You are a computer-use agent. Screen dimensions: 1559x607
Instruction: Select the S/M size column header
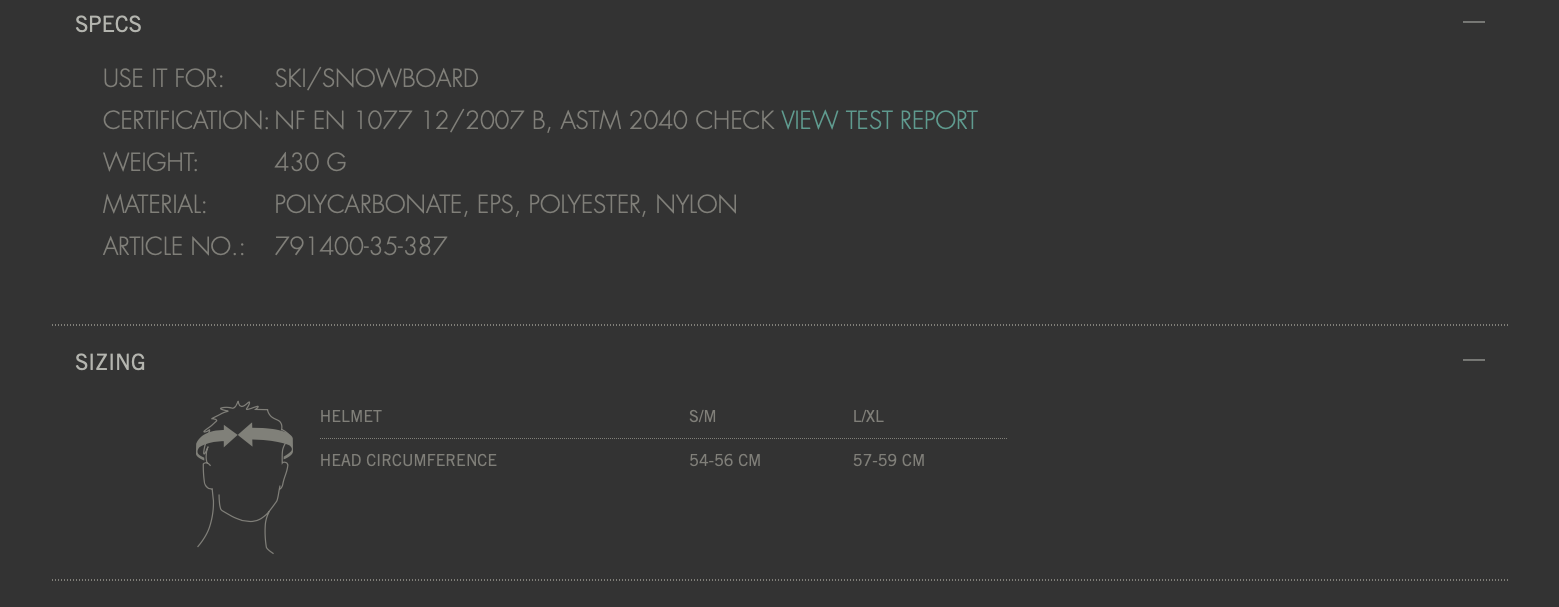coord(702,417)
